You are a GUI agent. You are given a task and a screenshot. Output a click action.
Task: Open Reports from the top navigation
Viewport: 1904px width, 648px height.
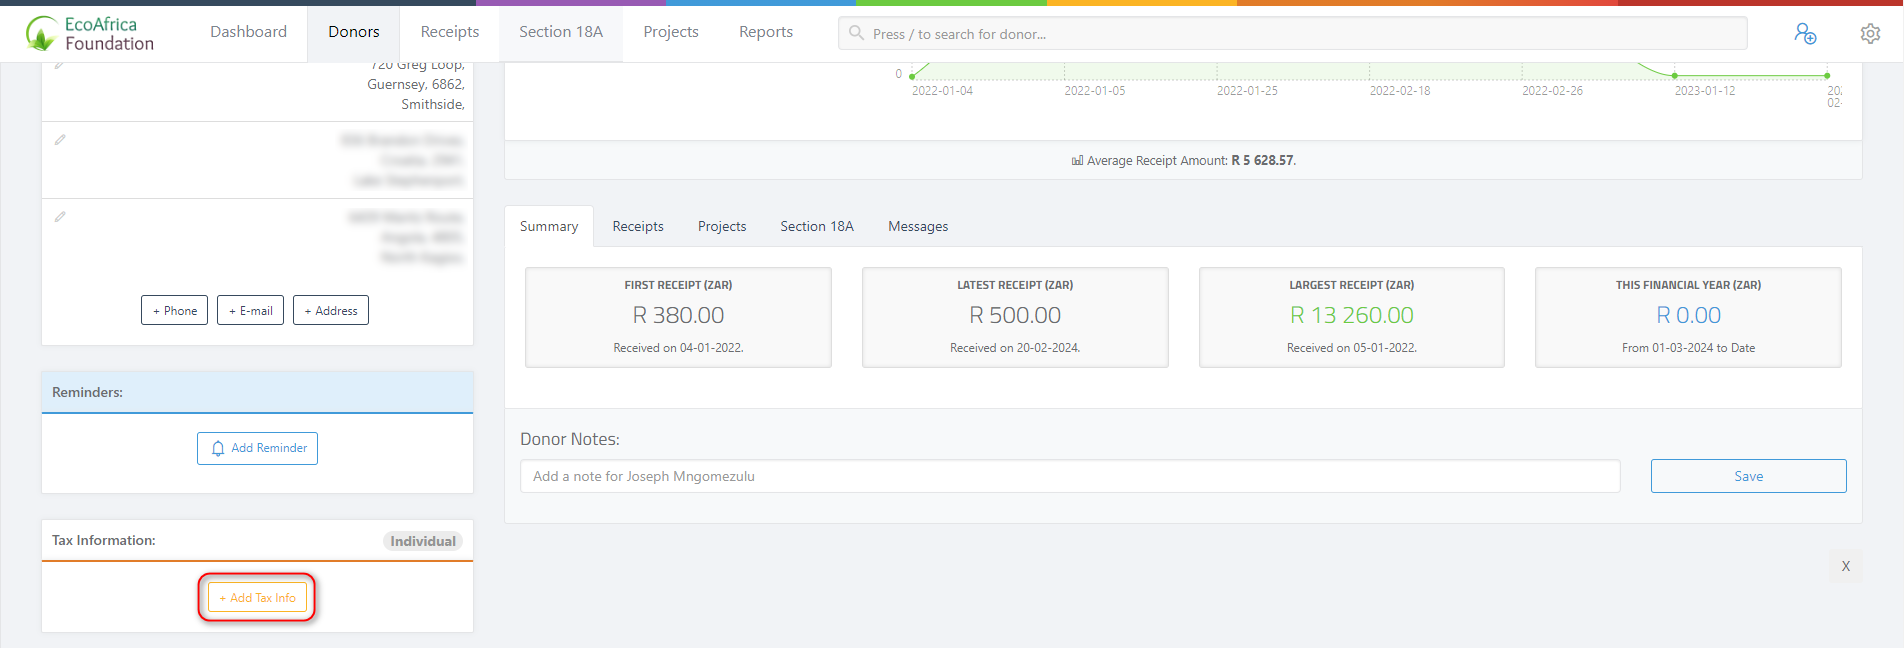765,32
